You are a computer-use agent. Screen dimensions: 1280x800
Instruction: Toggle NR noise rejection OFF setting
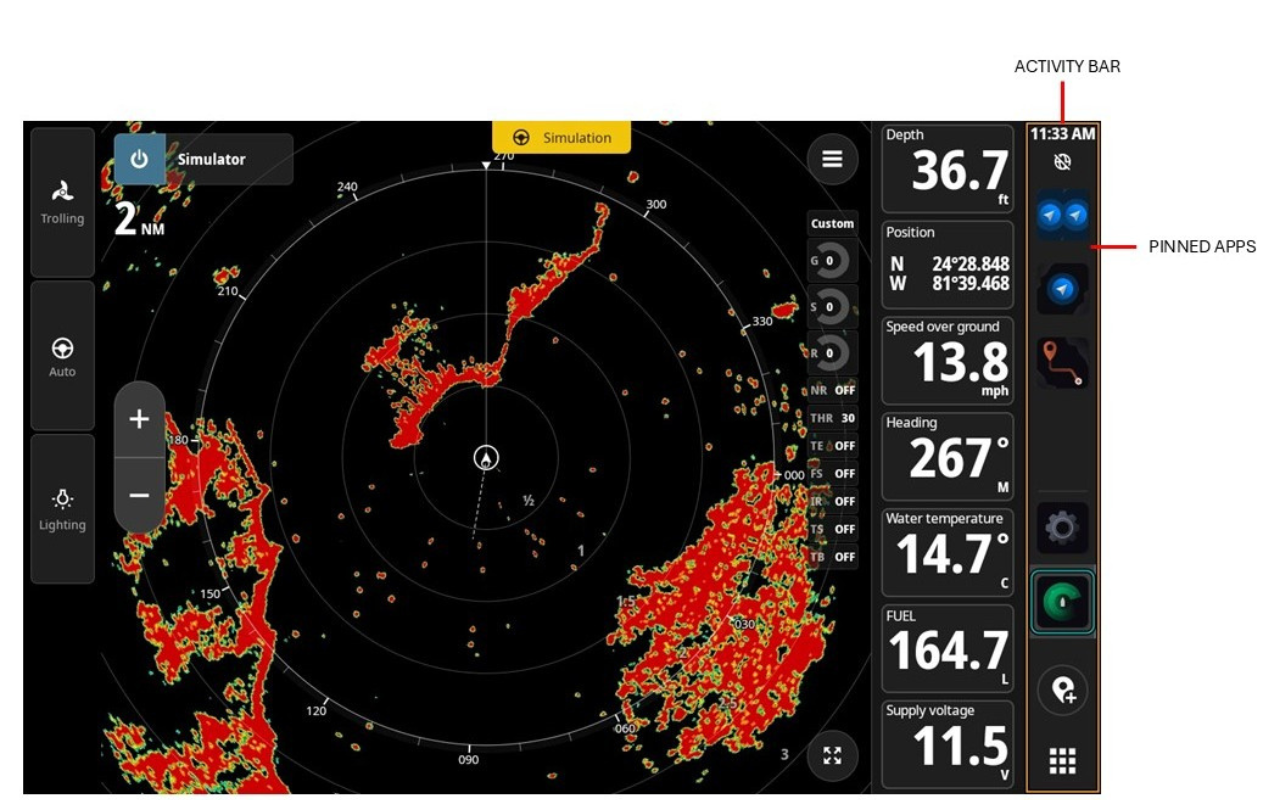click(x=832, y=390)
